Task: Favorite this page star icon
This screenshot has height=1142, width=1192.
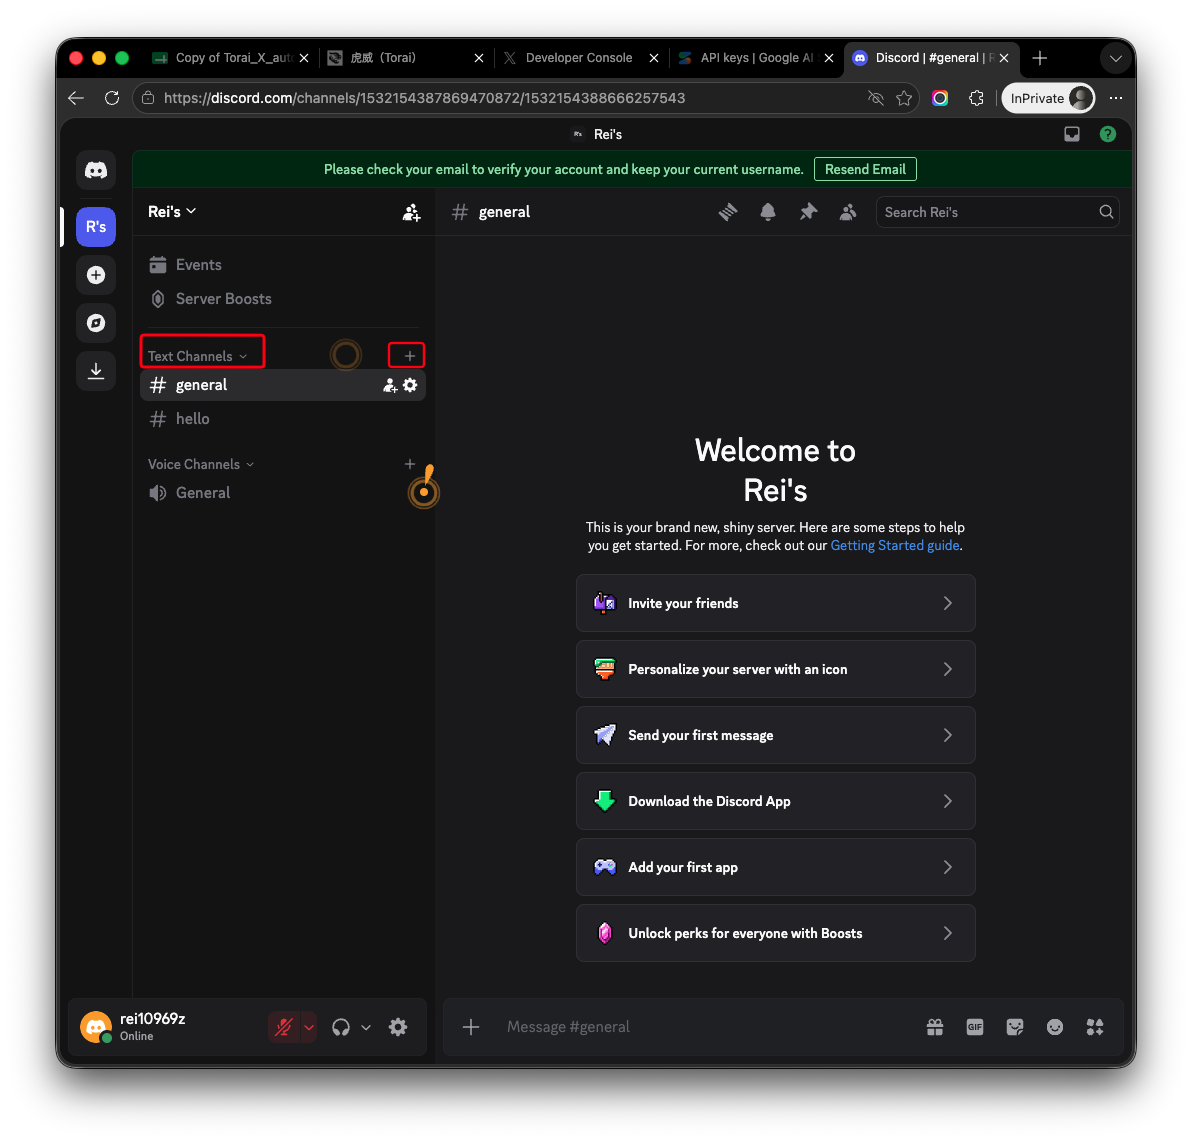Action: [x=904, y=98]
